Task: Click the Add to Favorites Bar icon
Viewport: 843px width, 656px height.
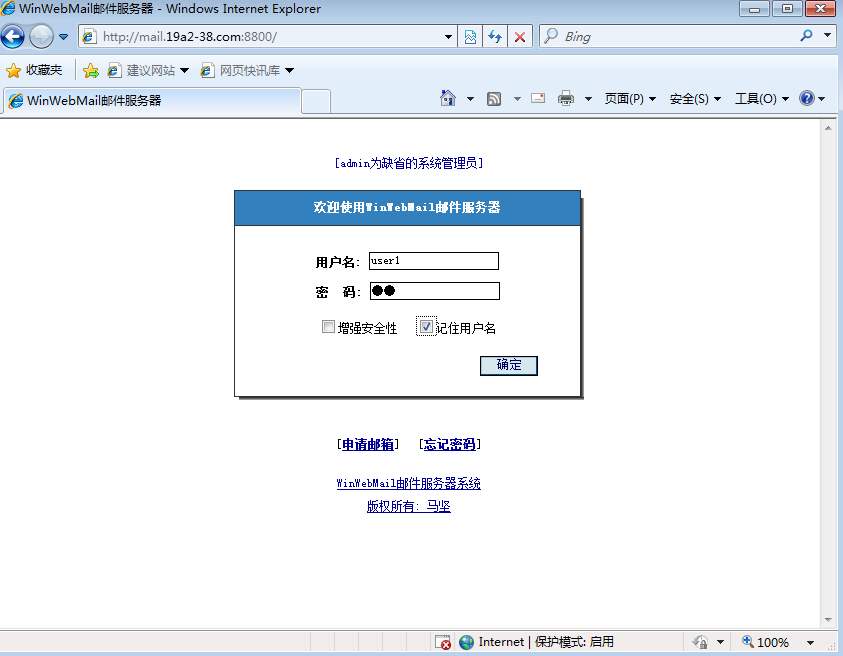Action: 91,70
